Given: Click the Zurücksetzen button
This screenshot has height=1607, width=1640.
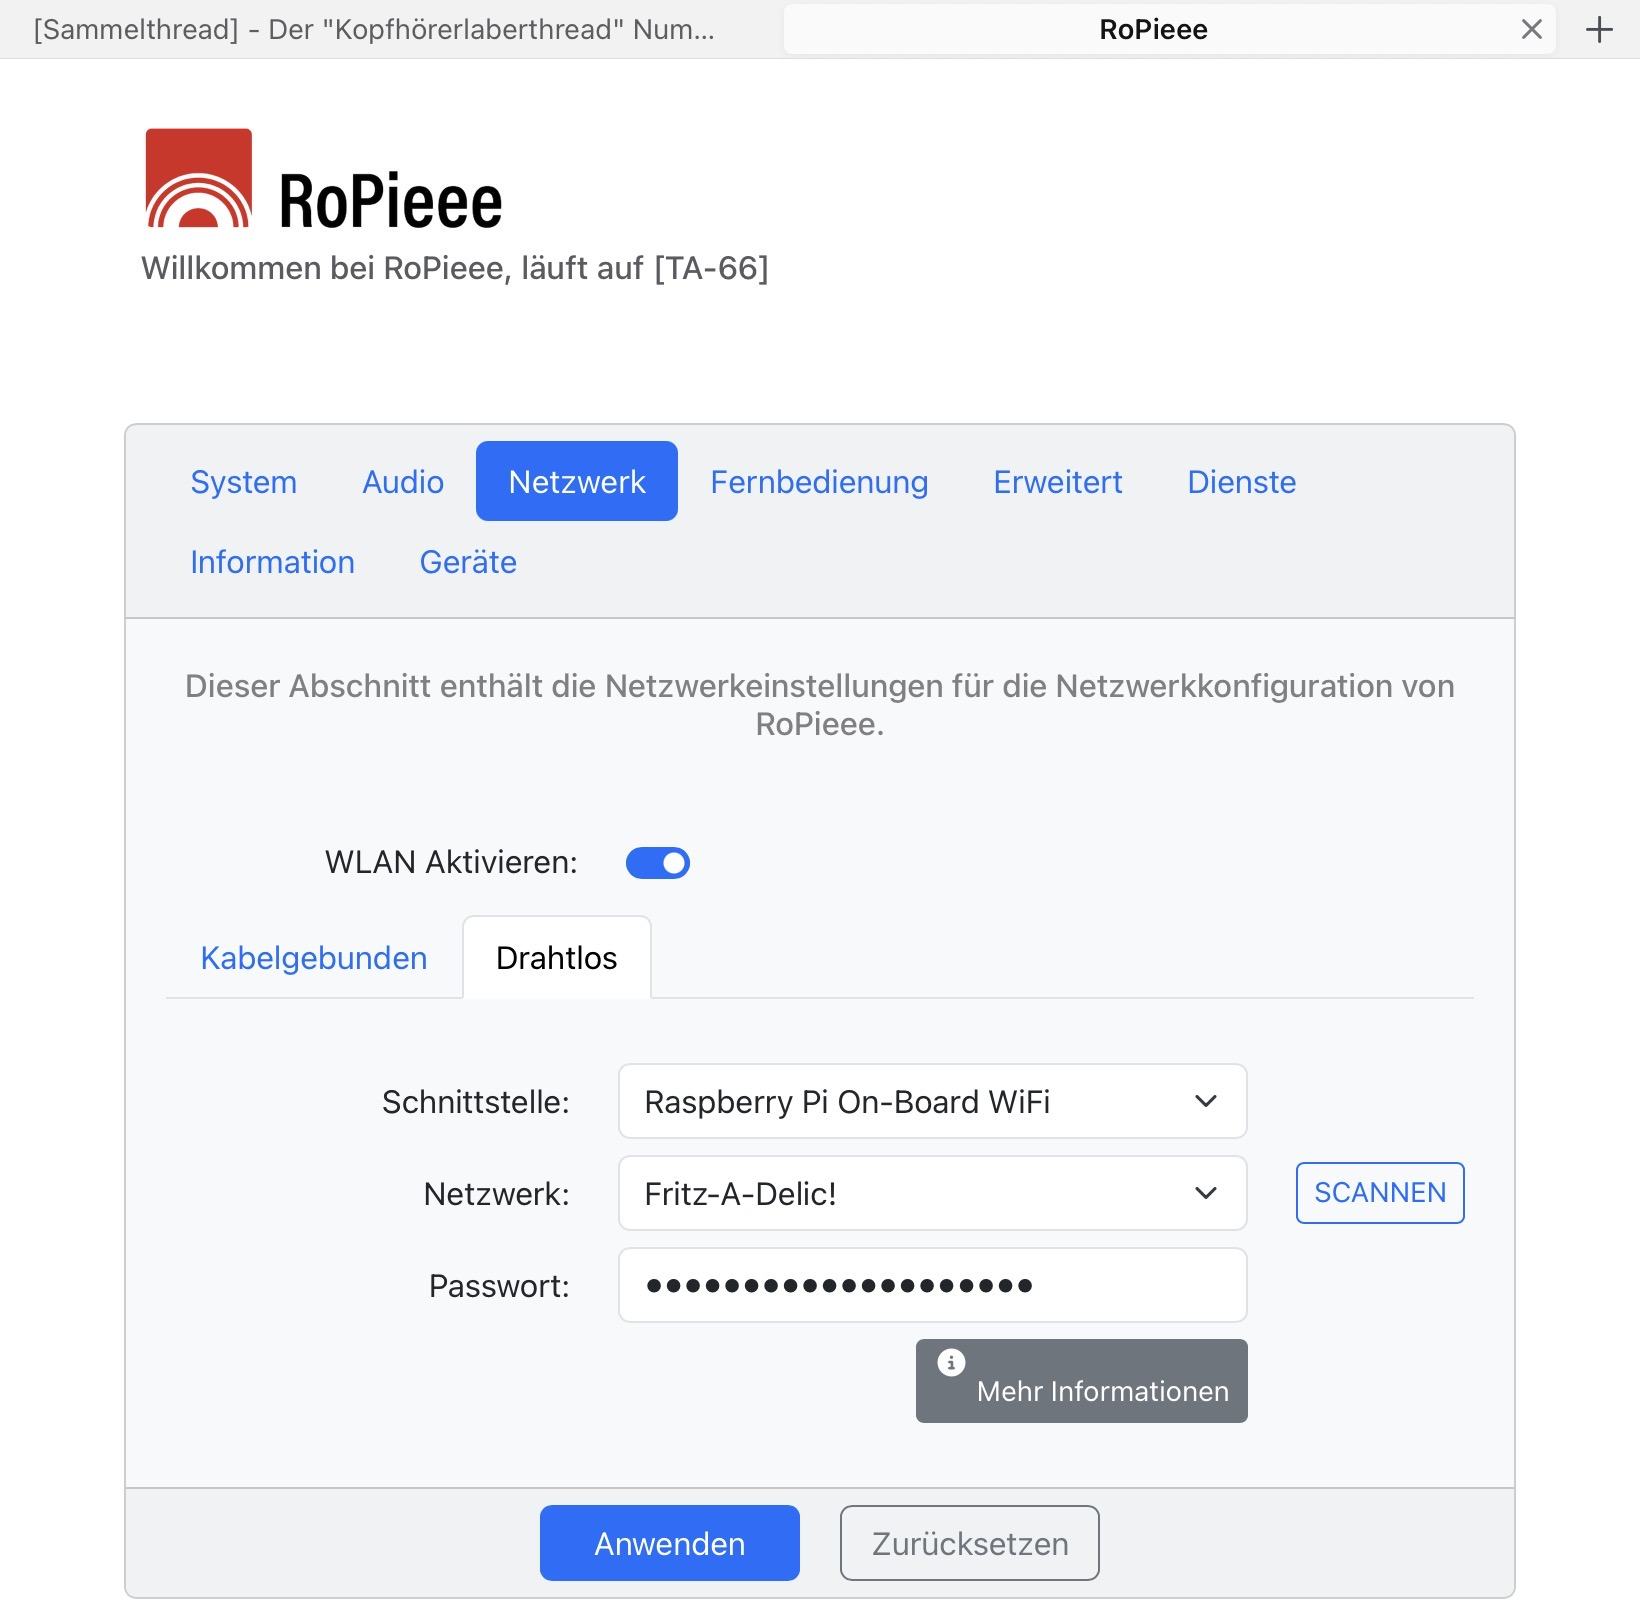Looking at the screenshot, I should pos(970,1543).
